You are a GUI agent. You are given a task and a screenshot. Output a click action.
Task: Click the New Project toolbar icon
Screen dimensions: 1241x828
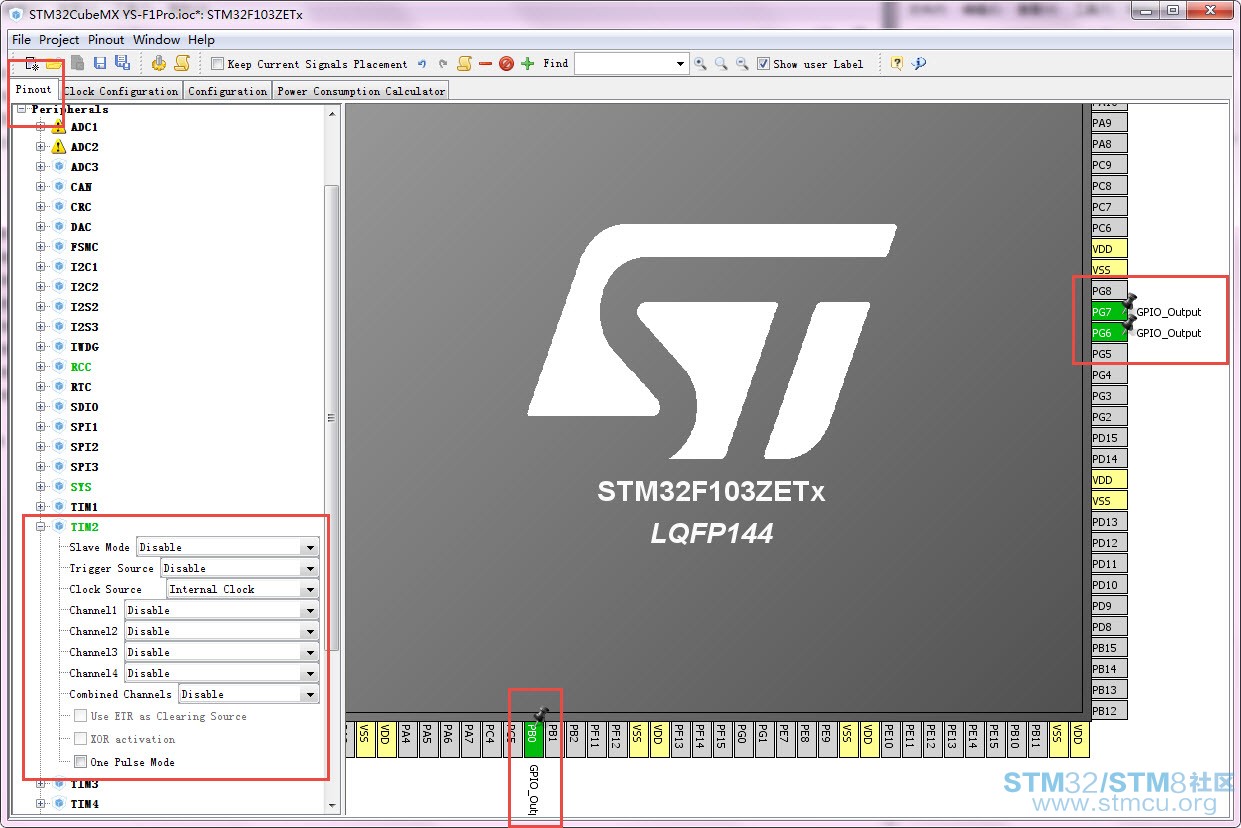click(x=33, y=64)
